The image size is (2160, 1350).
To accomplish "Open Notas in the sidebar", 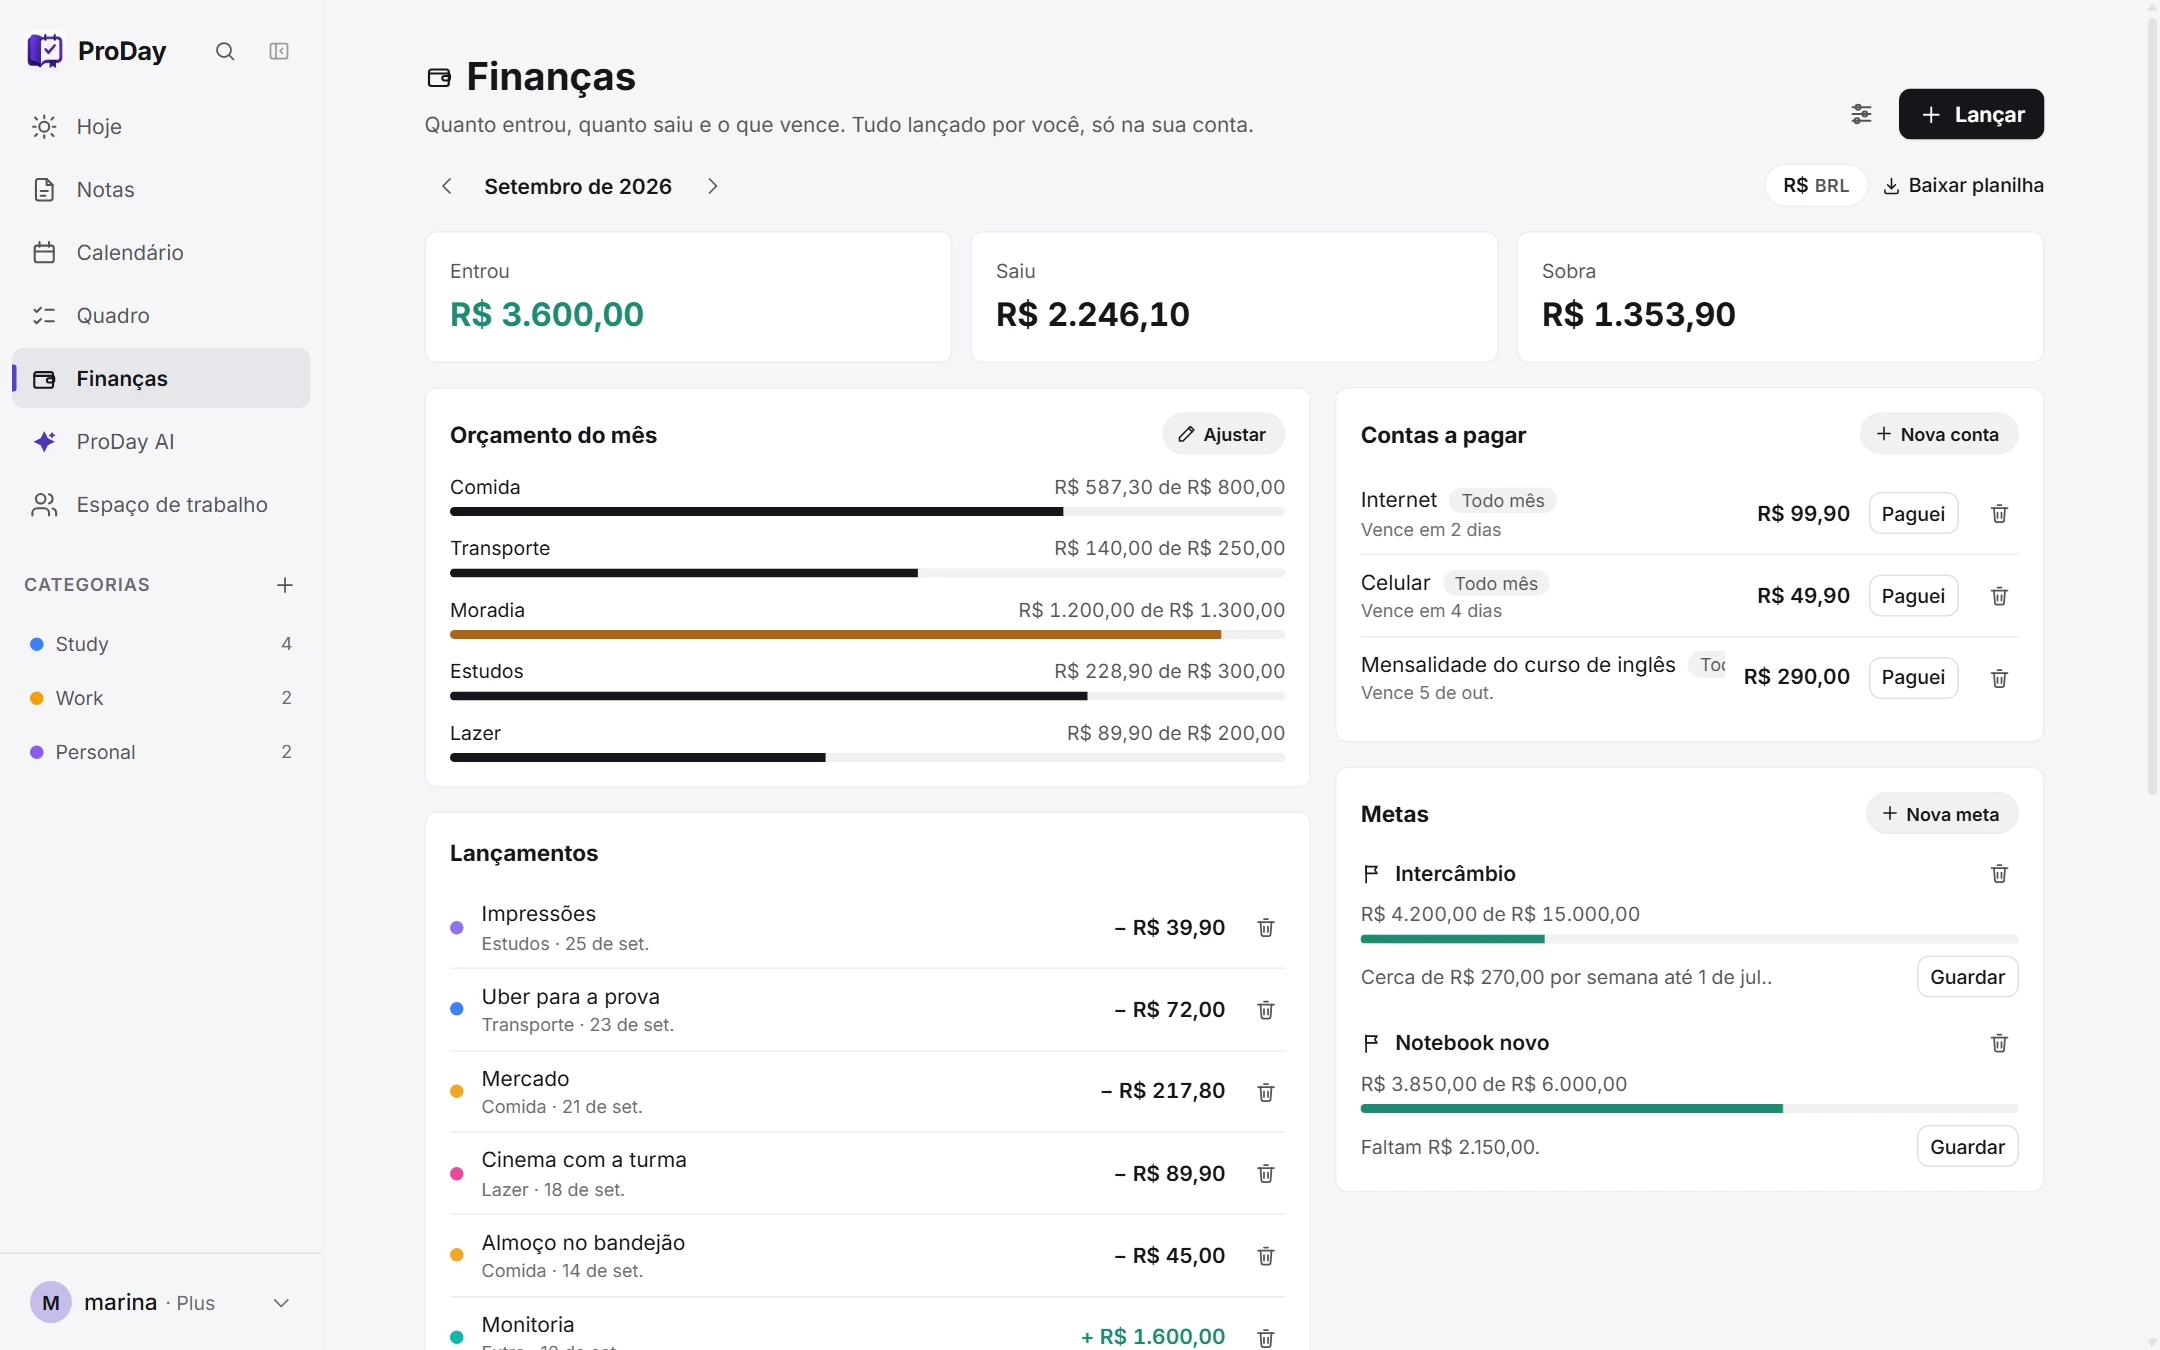I will [161, 190].
